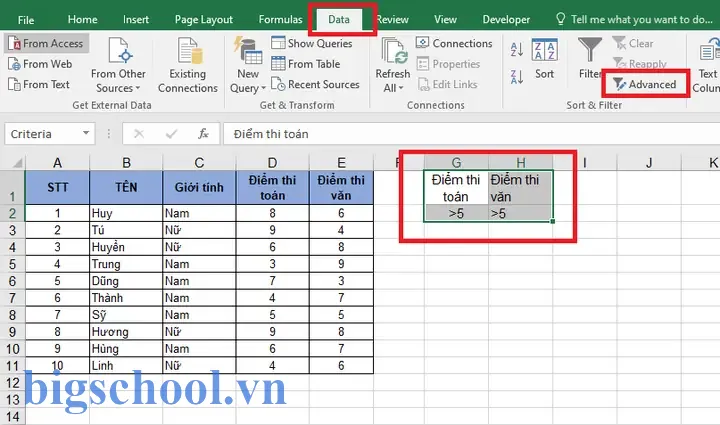Click Show Queries

(312, 43)
